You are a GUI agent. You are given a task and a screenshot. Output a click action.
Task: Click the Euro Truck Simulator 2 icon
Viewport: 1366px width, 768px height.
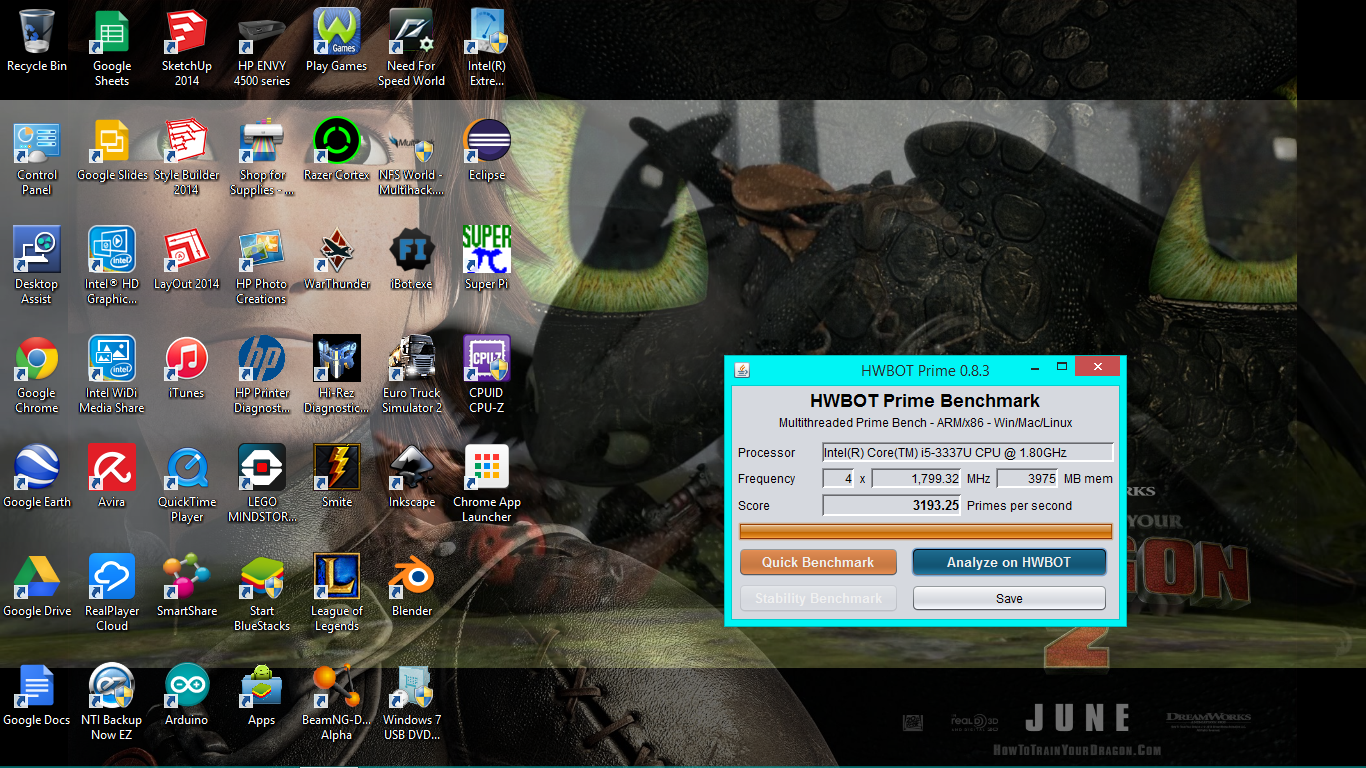[412, 359]
